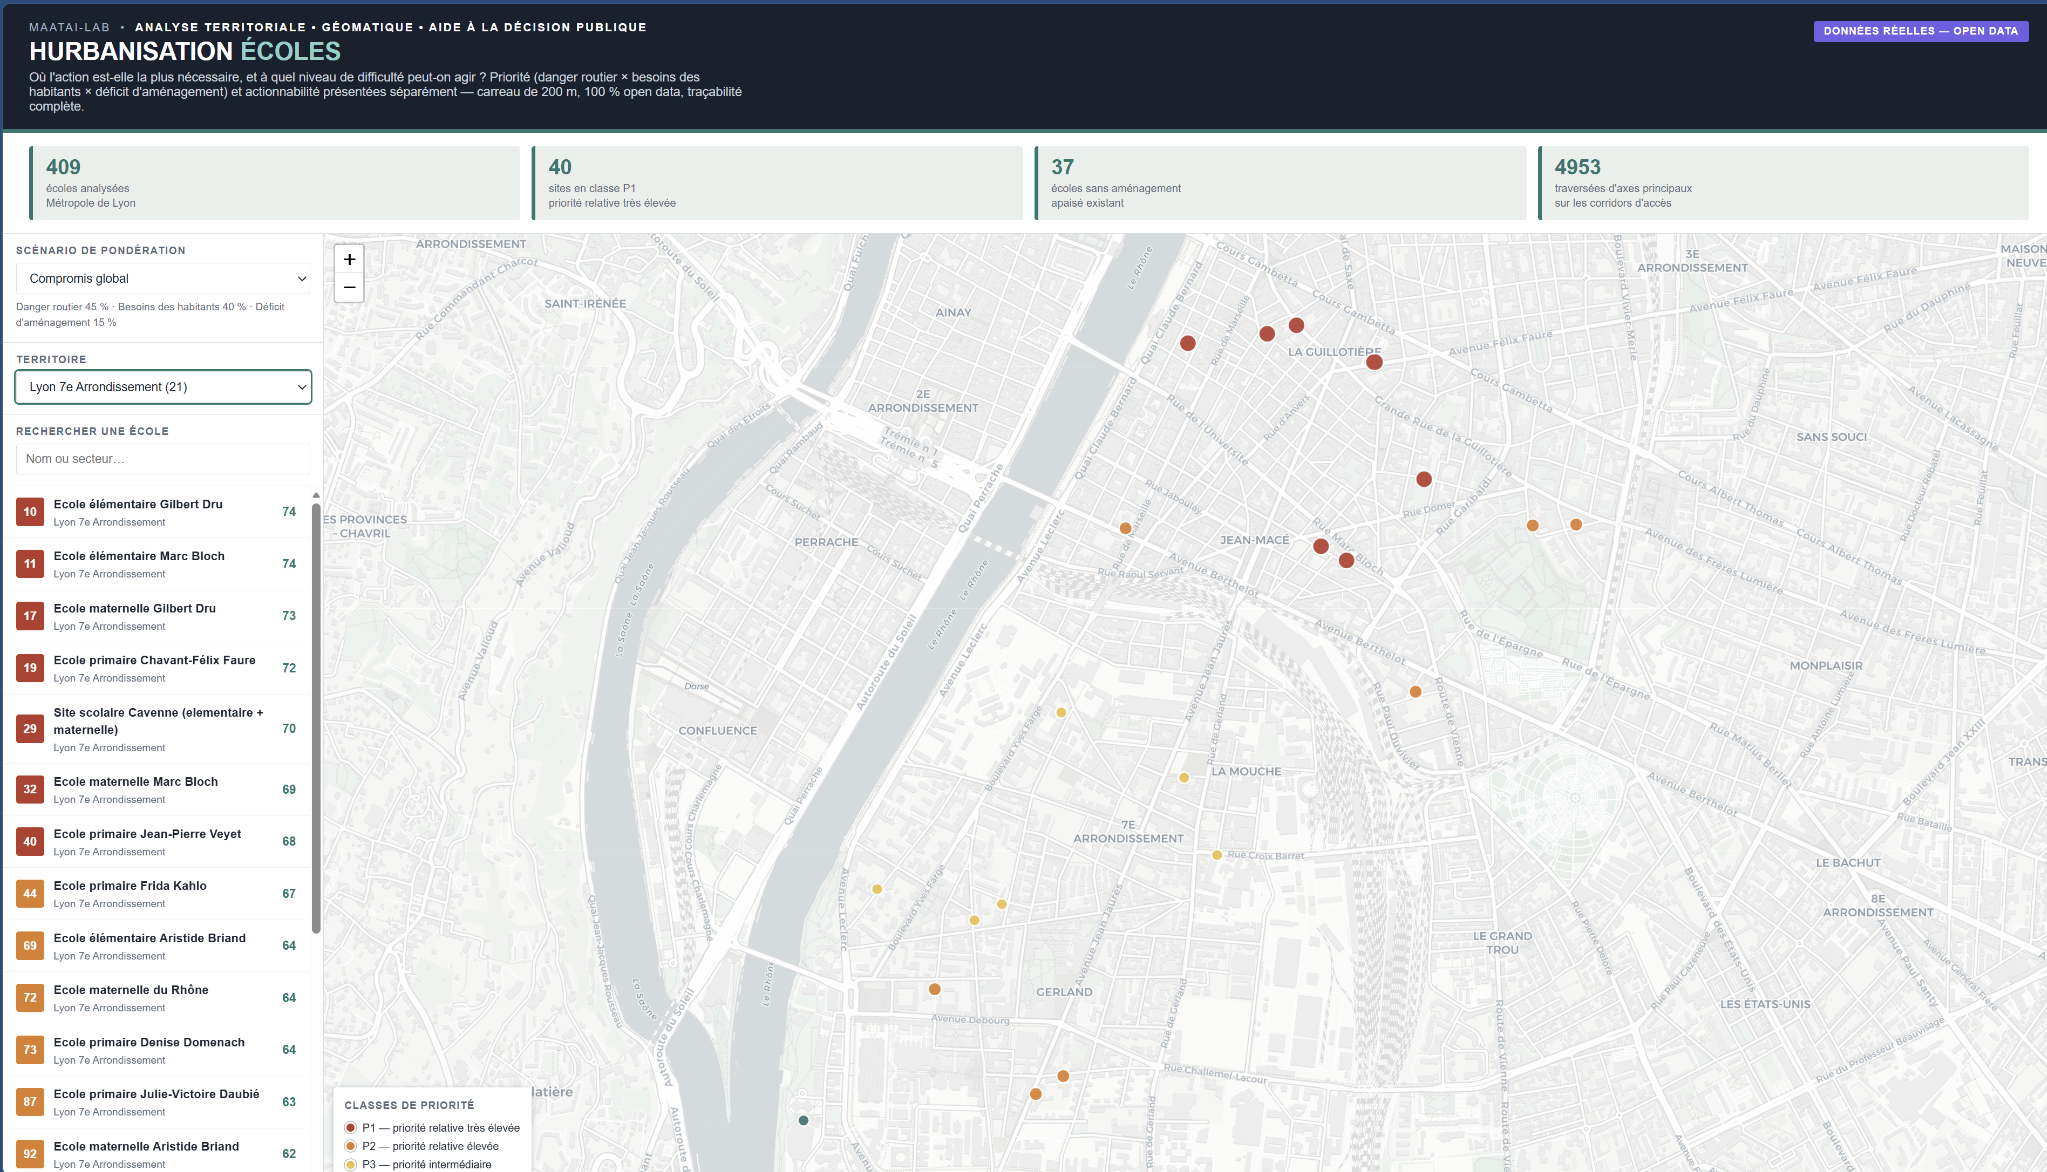Click the CLASSES DE PRIORITÉ legend heading
This screenshot has width=2047, height=1172.
pyautogui.click(x=409, y=1105)
